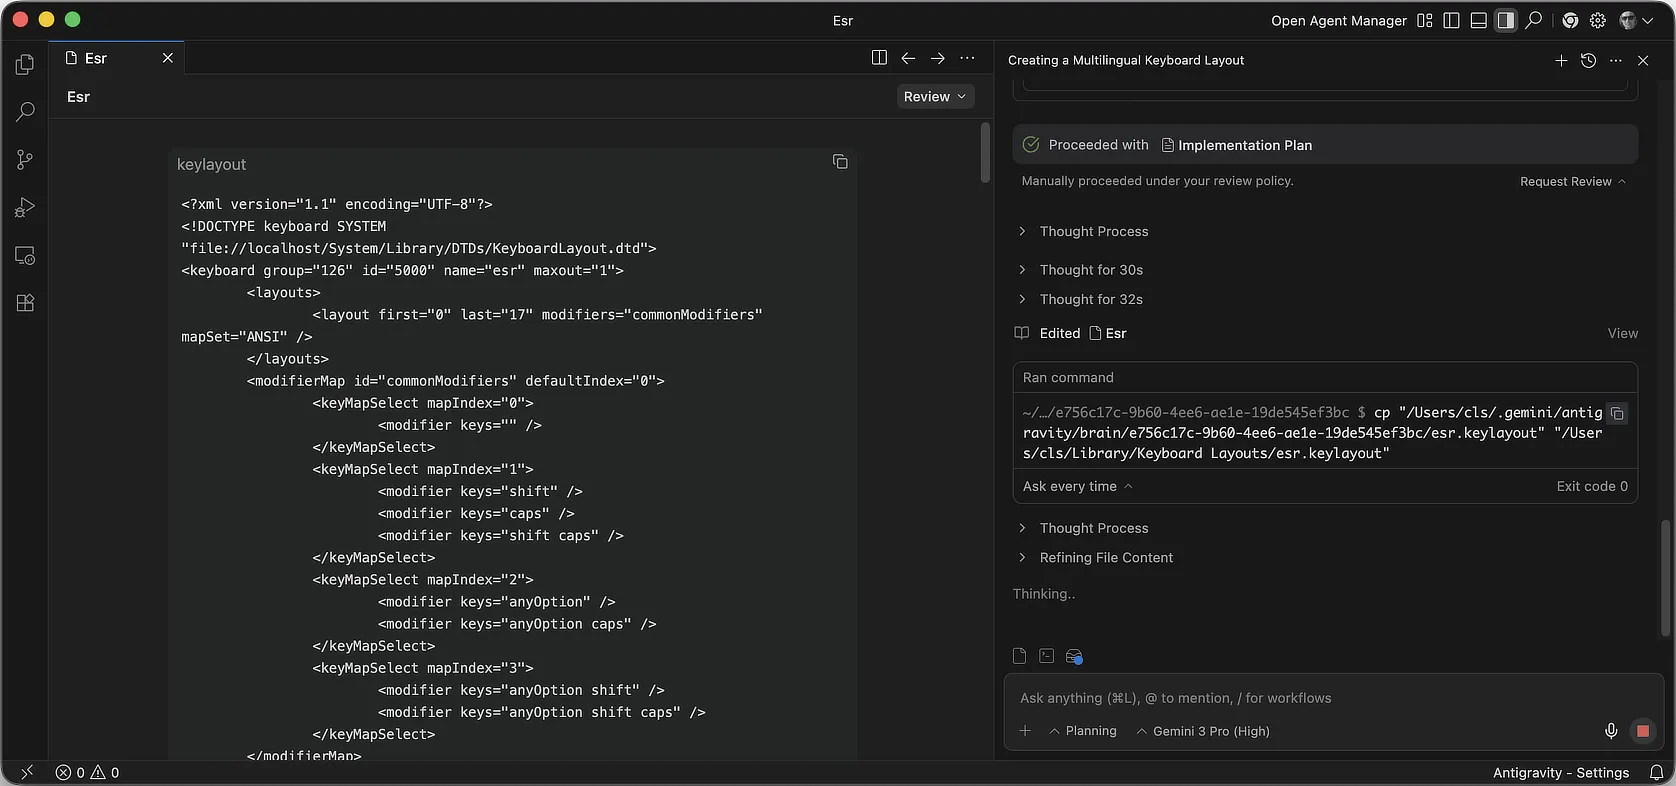Expand the 'Thought for 30s' section
This screenshot has width=1676, height=786.
[x=1090, y=270]
